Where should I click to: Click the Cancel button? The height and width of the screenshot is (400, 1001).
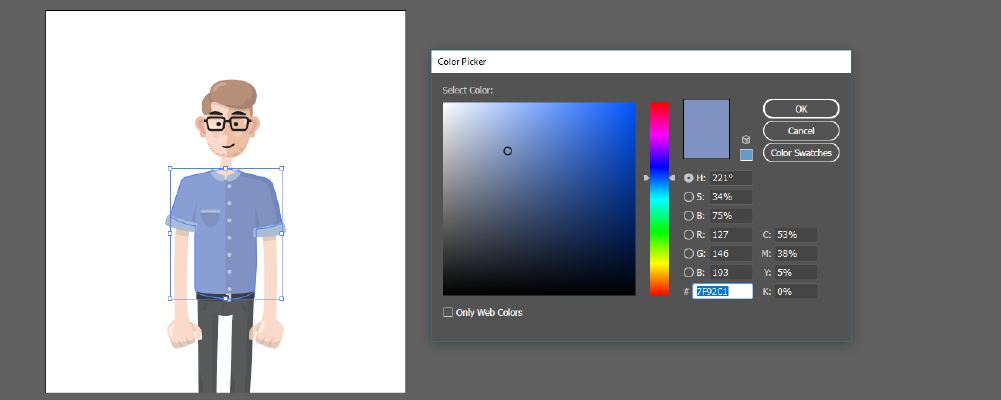click(801, 131)
